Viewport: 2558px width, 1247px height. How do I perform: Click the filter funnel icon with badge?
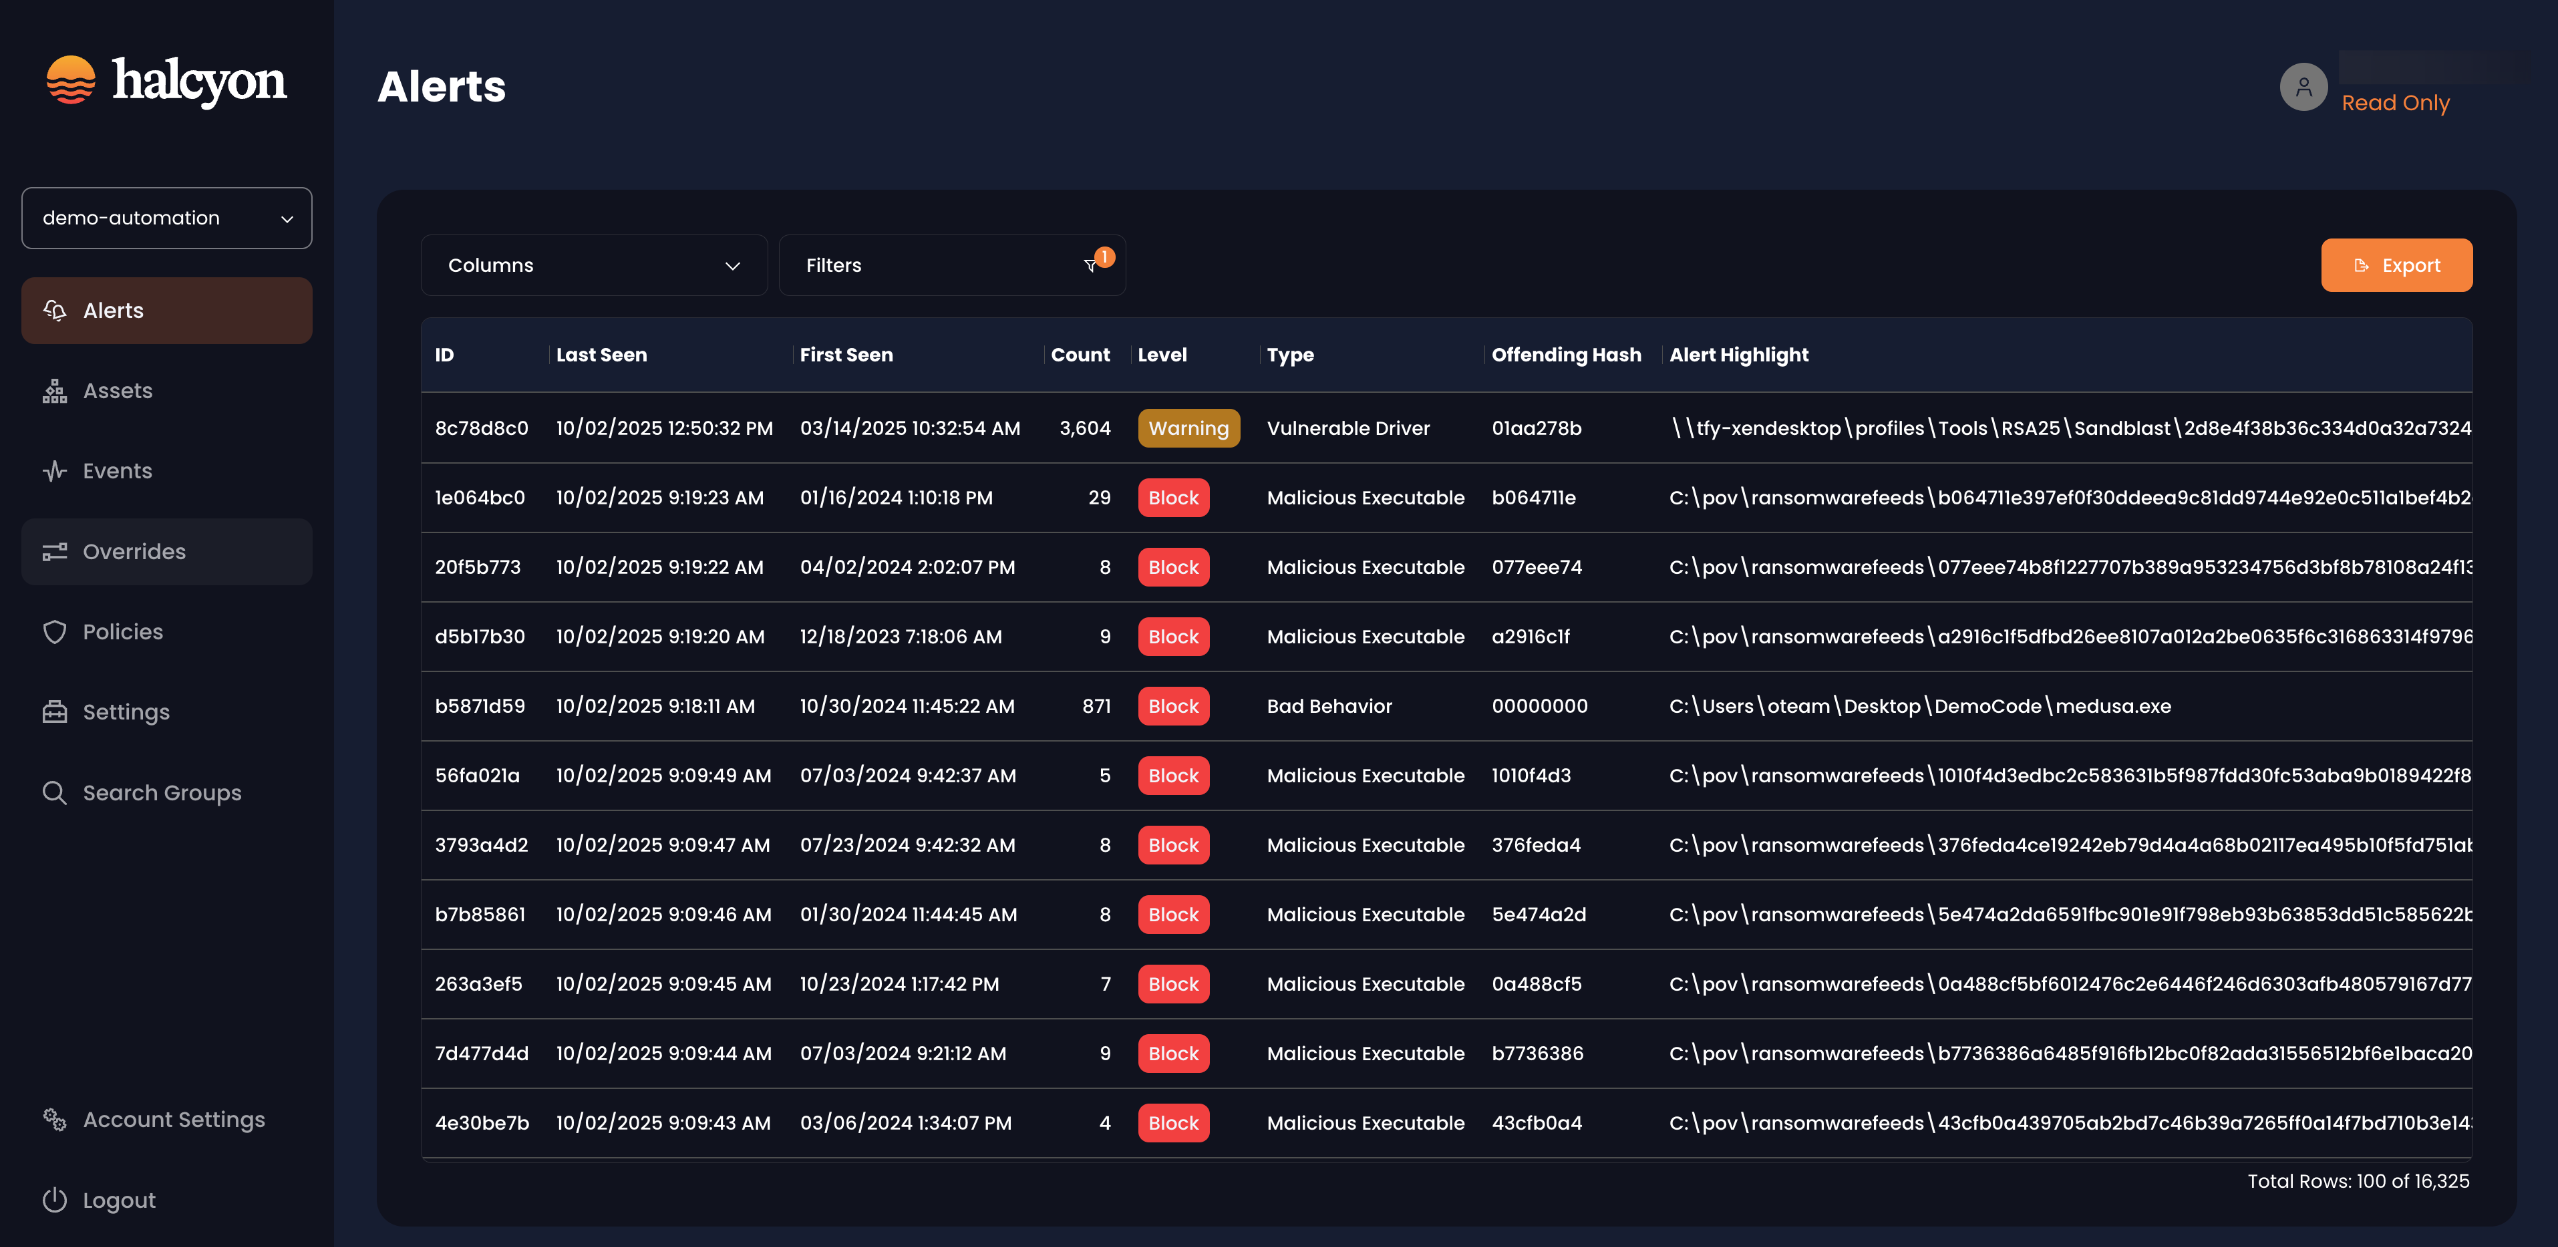(1092, 265)
